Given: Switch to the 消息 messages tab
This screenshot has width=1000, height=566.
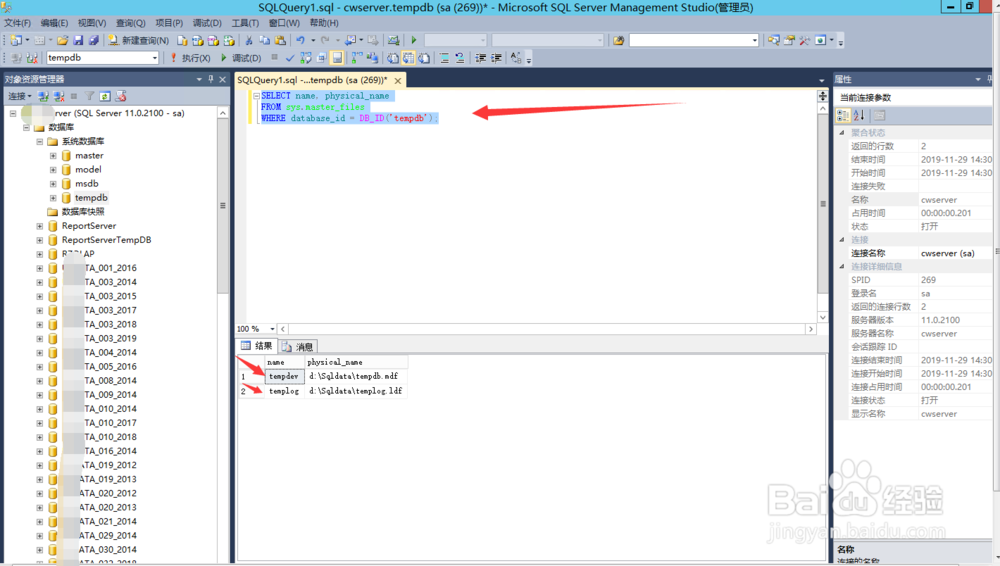Looking at the screenshot, I should (298, 346).
